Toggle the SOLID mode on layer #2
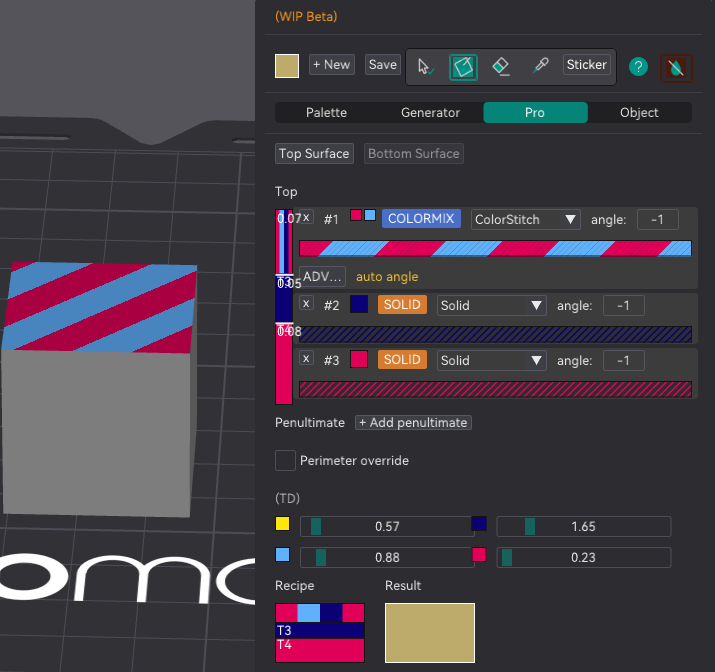Image resolution: width=715 pixels, height=672 pixels. [x=402, y=305]
